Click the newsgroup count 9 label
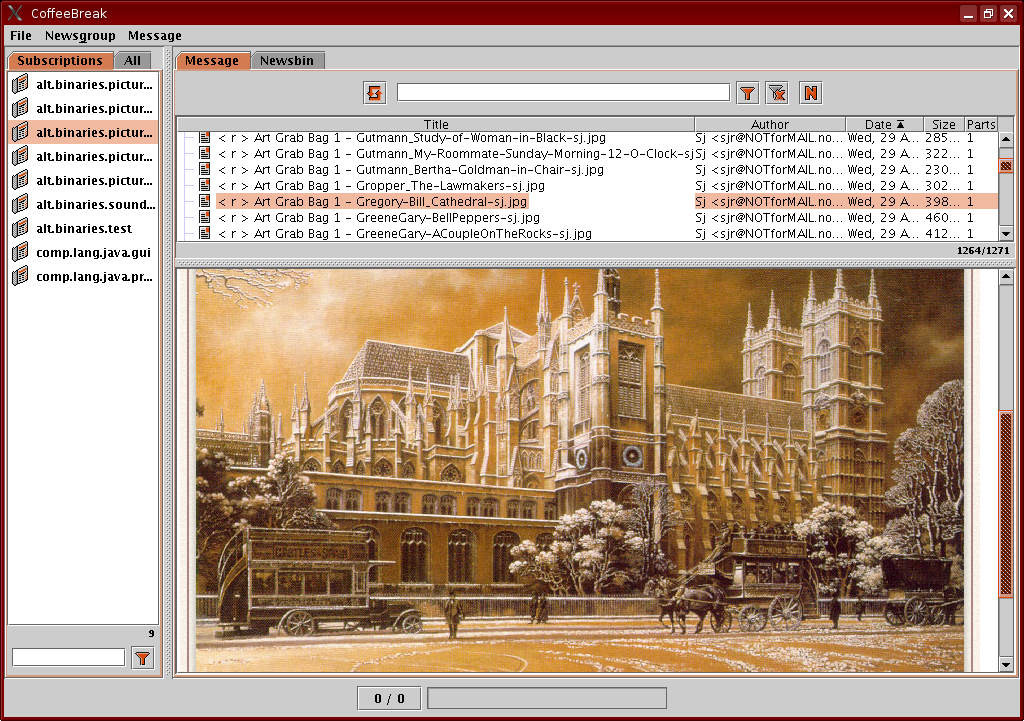The width and height of the screenshot is (1024, 721). tap(151, 633)
